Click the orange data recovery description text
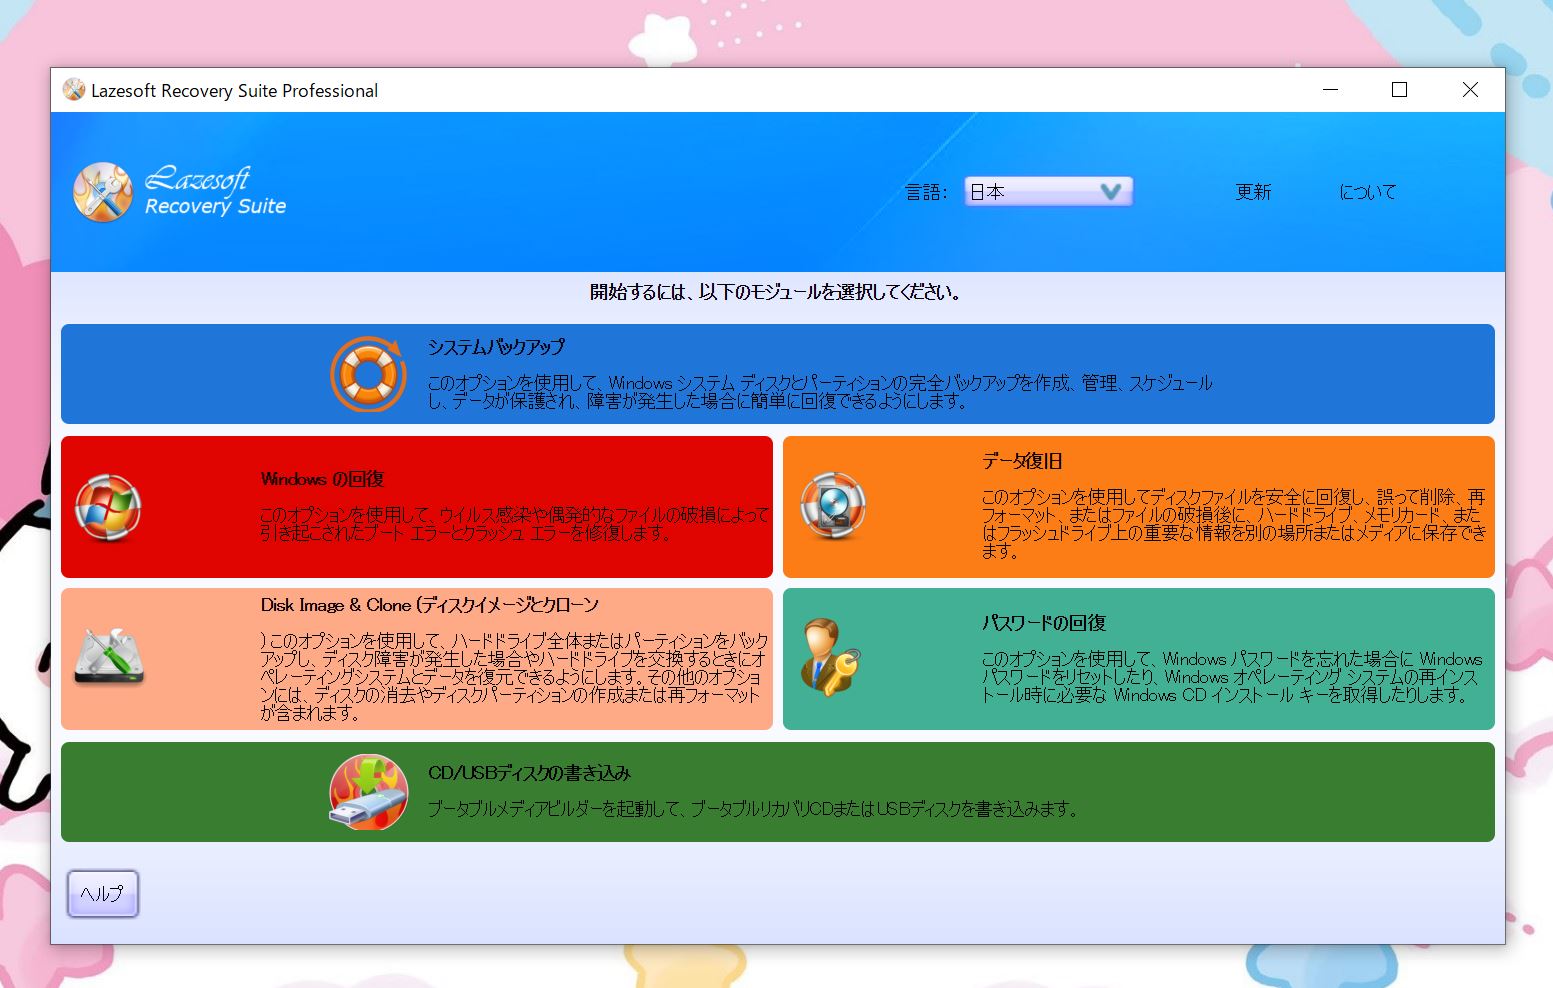1553x988 pixels. tap(1233, 524)
